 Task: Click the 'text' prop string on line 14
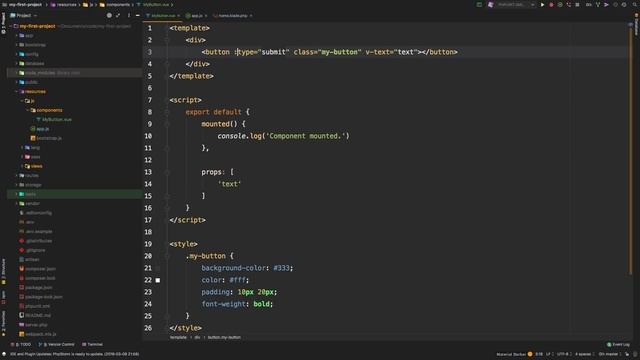229,184
